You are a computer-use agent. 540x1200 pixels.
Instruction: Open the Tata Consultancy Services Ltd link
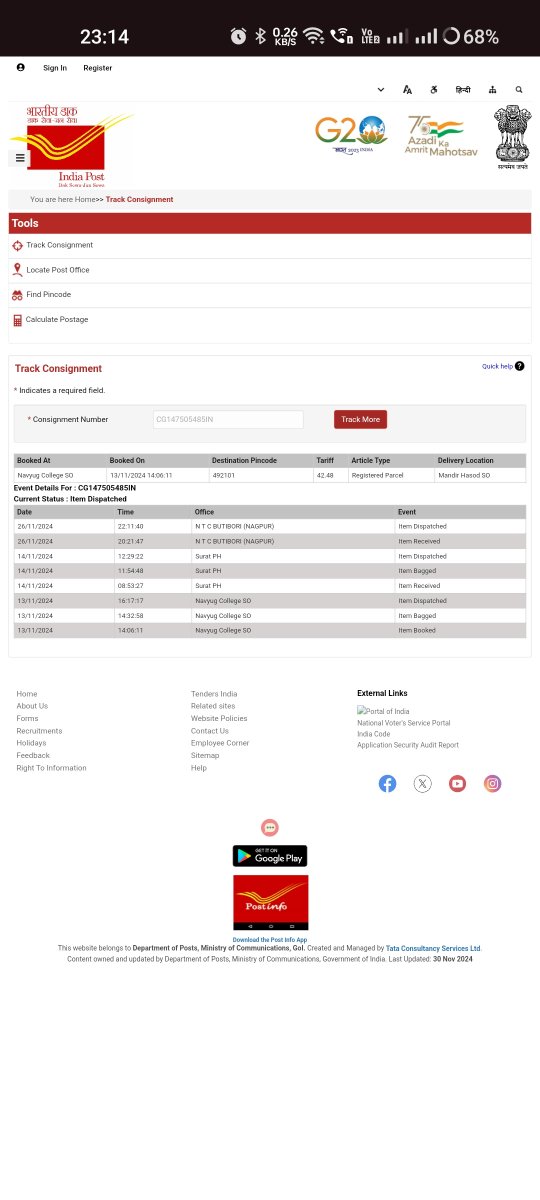pos(434,948)
